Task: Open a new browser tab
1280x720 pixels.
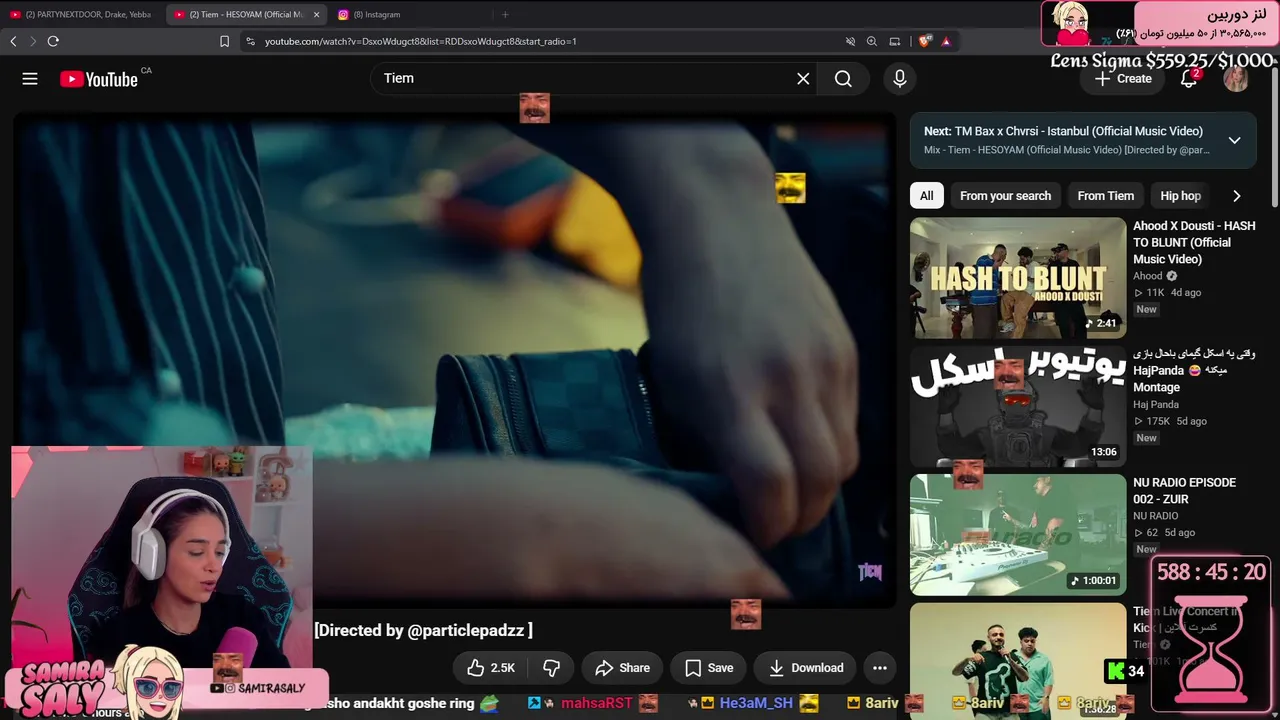Action: tap(505, 14)
